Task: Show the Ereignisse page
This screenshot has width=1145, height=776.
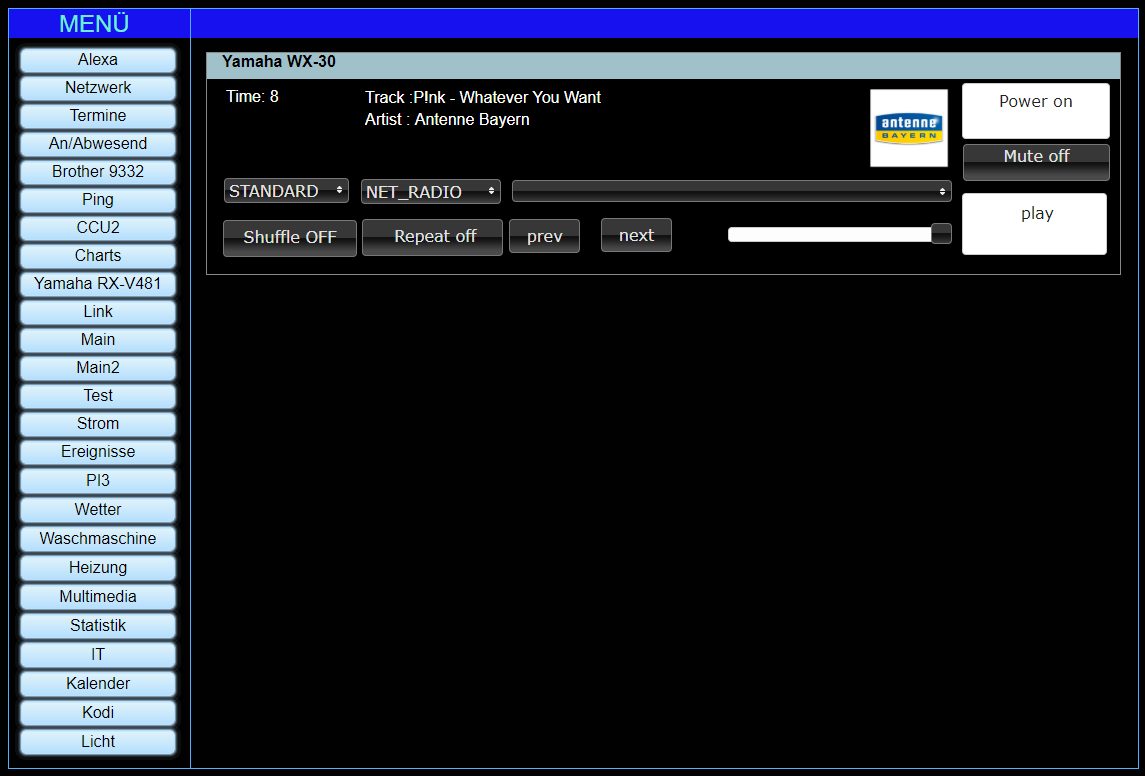Action: 98,452
